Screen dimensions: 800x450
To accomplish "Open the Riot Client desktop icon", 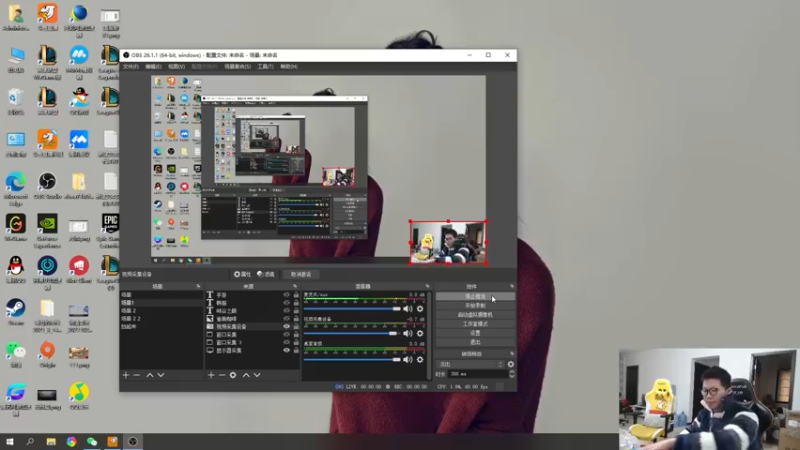I will pos(79,270).
